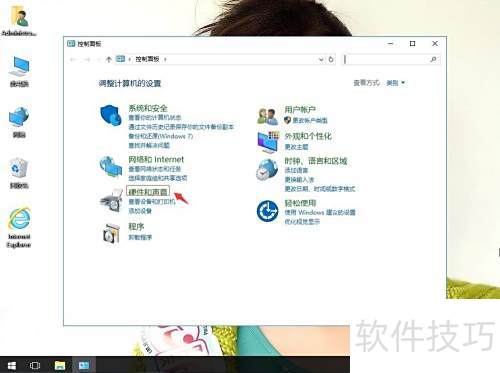The height and width of the screenshot is (373, 500).
Task: Open File Explorer from the taskbar
Action: tap(60, 365)
